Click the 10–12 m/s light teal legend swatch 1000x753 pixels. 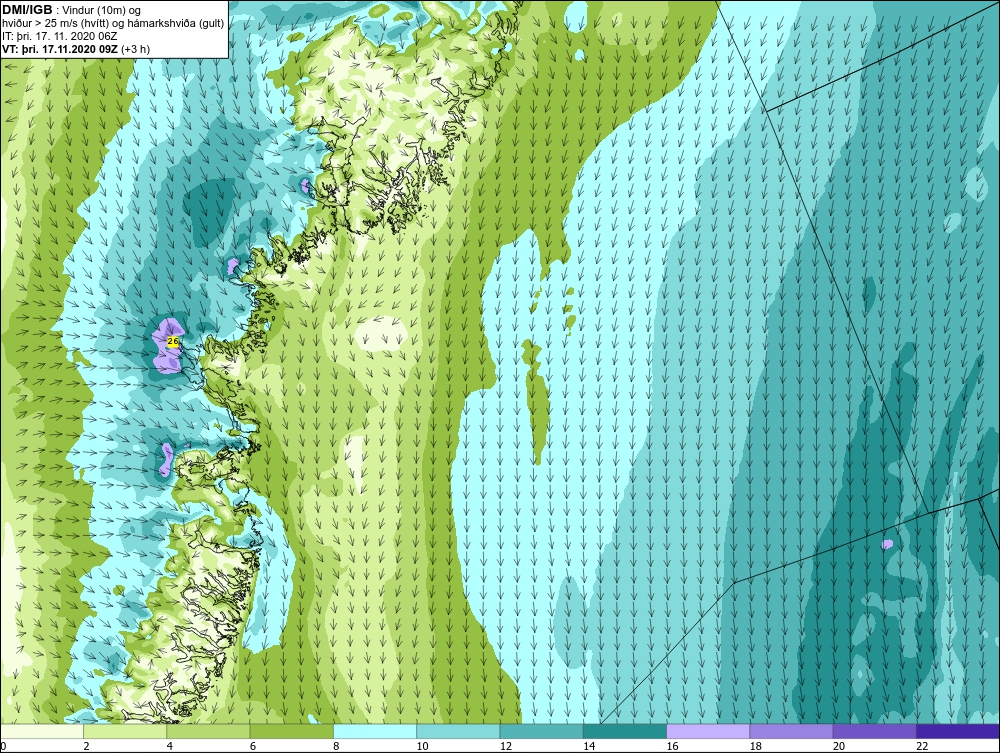(458, 731)
